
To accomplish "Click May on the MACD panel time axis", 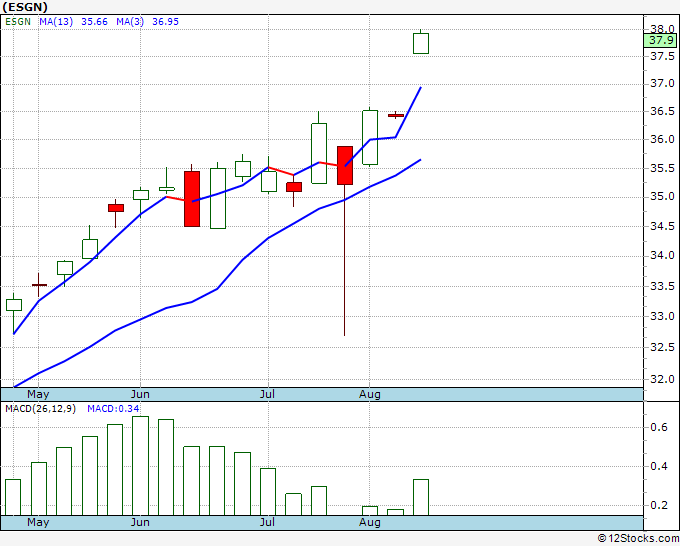I will [38, 522].
